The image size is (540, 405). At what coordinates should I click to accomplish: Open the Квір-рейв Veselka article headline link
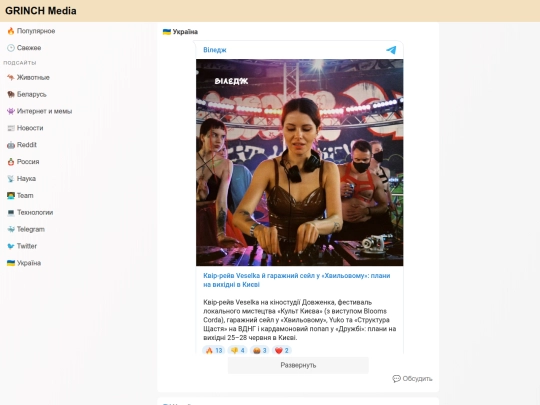[297, 280]
